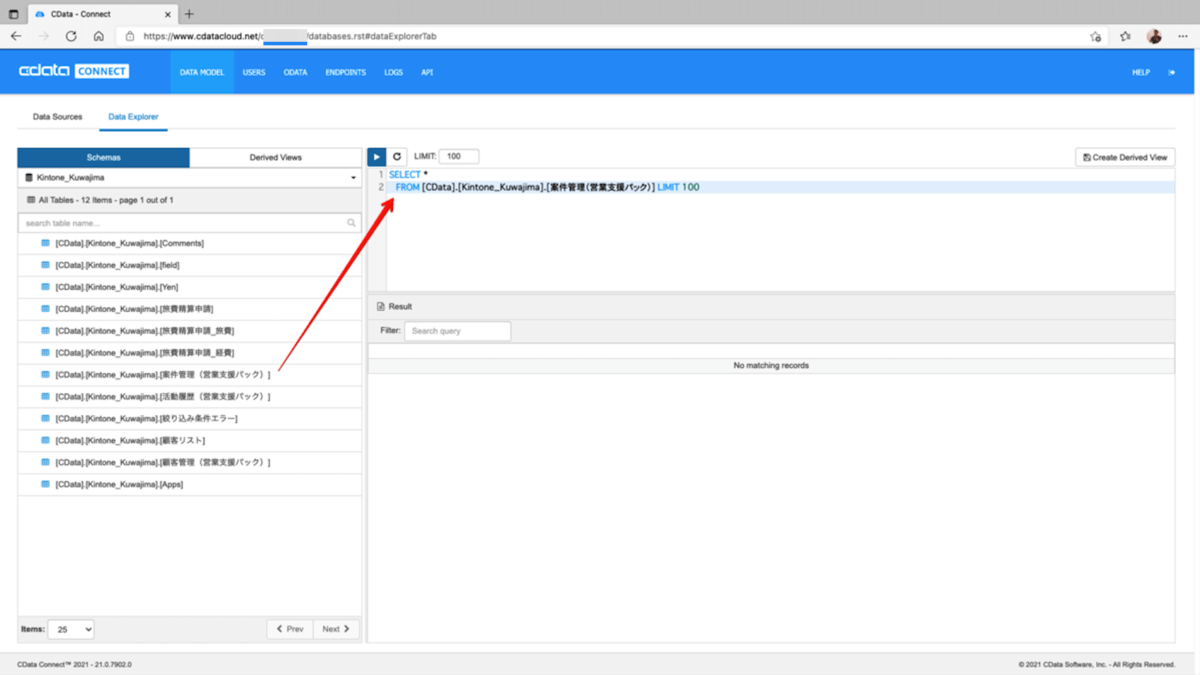Click table icon for [活動履歴（営業支援パック）] row
Image resolution: width=1200 pixels, height=675 pixels.
click(x=45, y=397)
